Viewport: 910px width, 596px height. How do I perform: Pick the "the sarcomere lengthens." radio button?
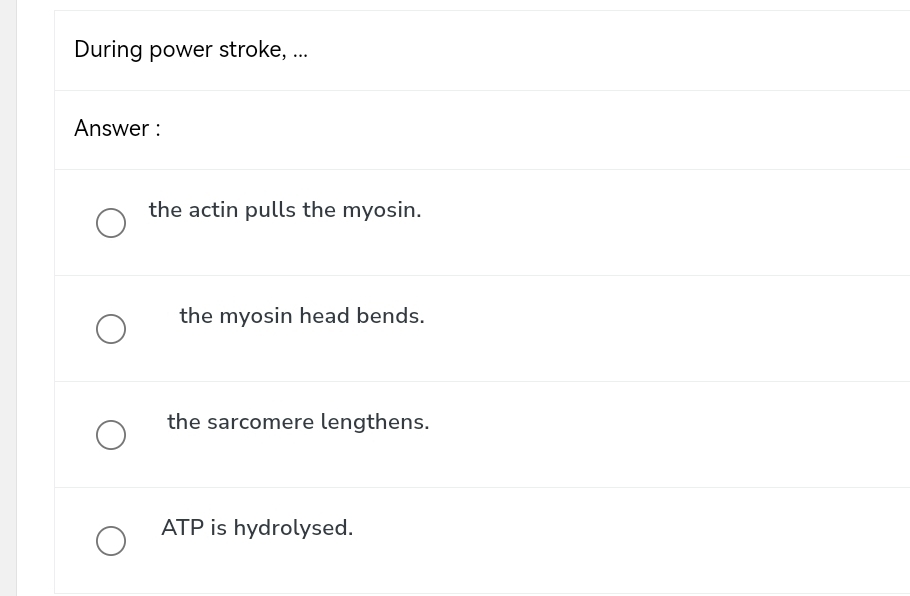pos(111,435)
